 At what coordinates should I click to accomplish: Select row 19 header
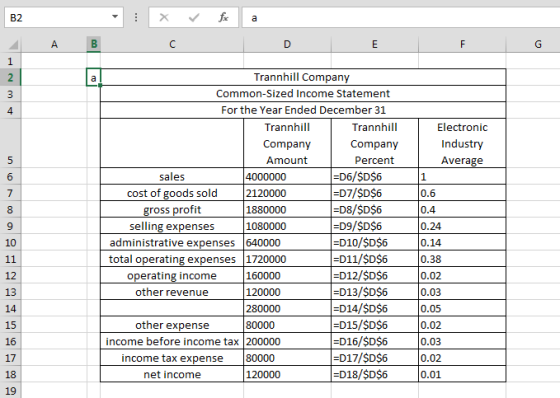click(10, 390)
